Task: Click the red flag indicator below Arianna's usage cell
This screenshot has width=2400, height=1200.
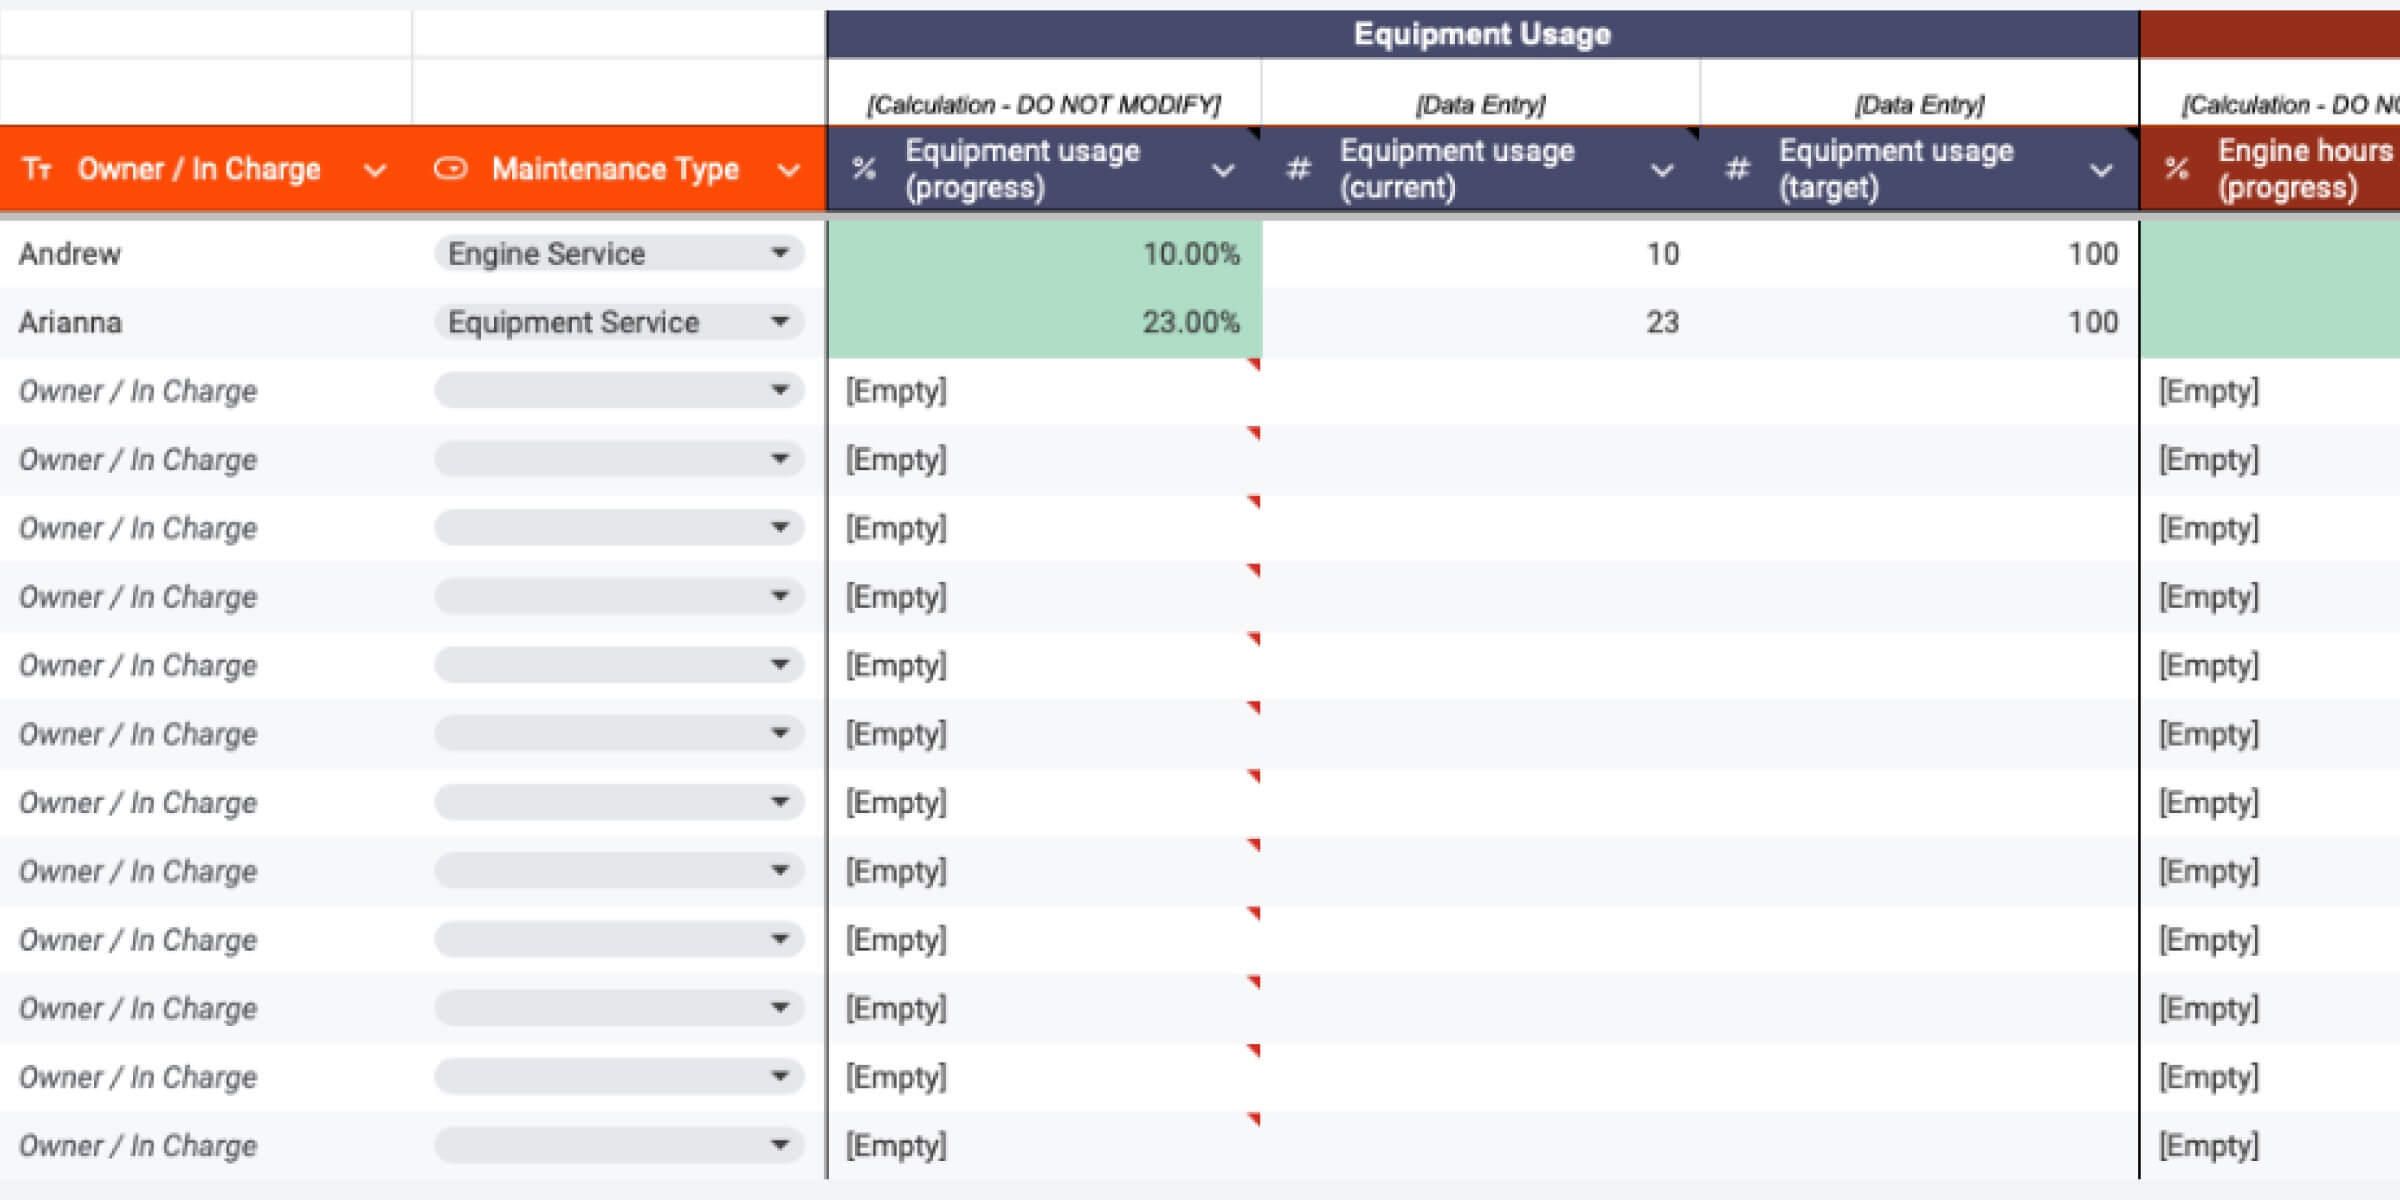Action: pyautogui.click(x=1255, y=363)
